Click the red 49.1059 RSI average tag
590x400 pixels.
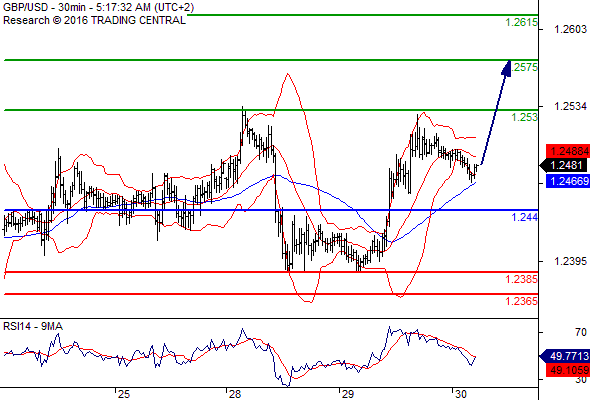567,370
